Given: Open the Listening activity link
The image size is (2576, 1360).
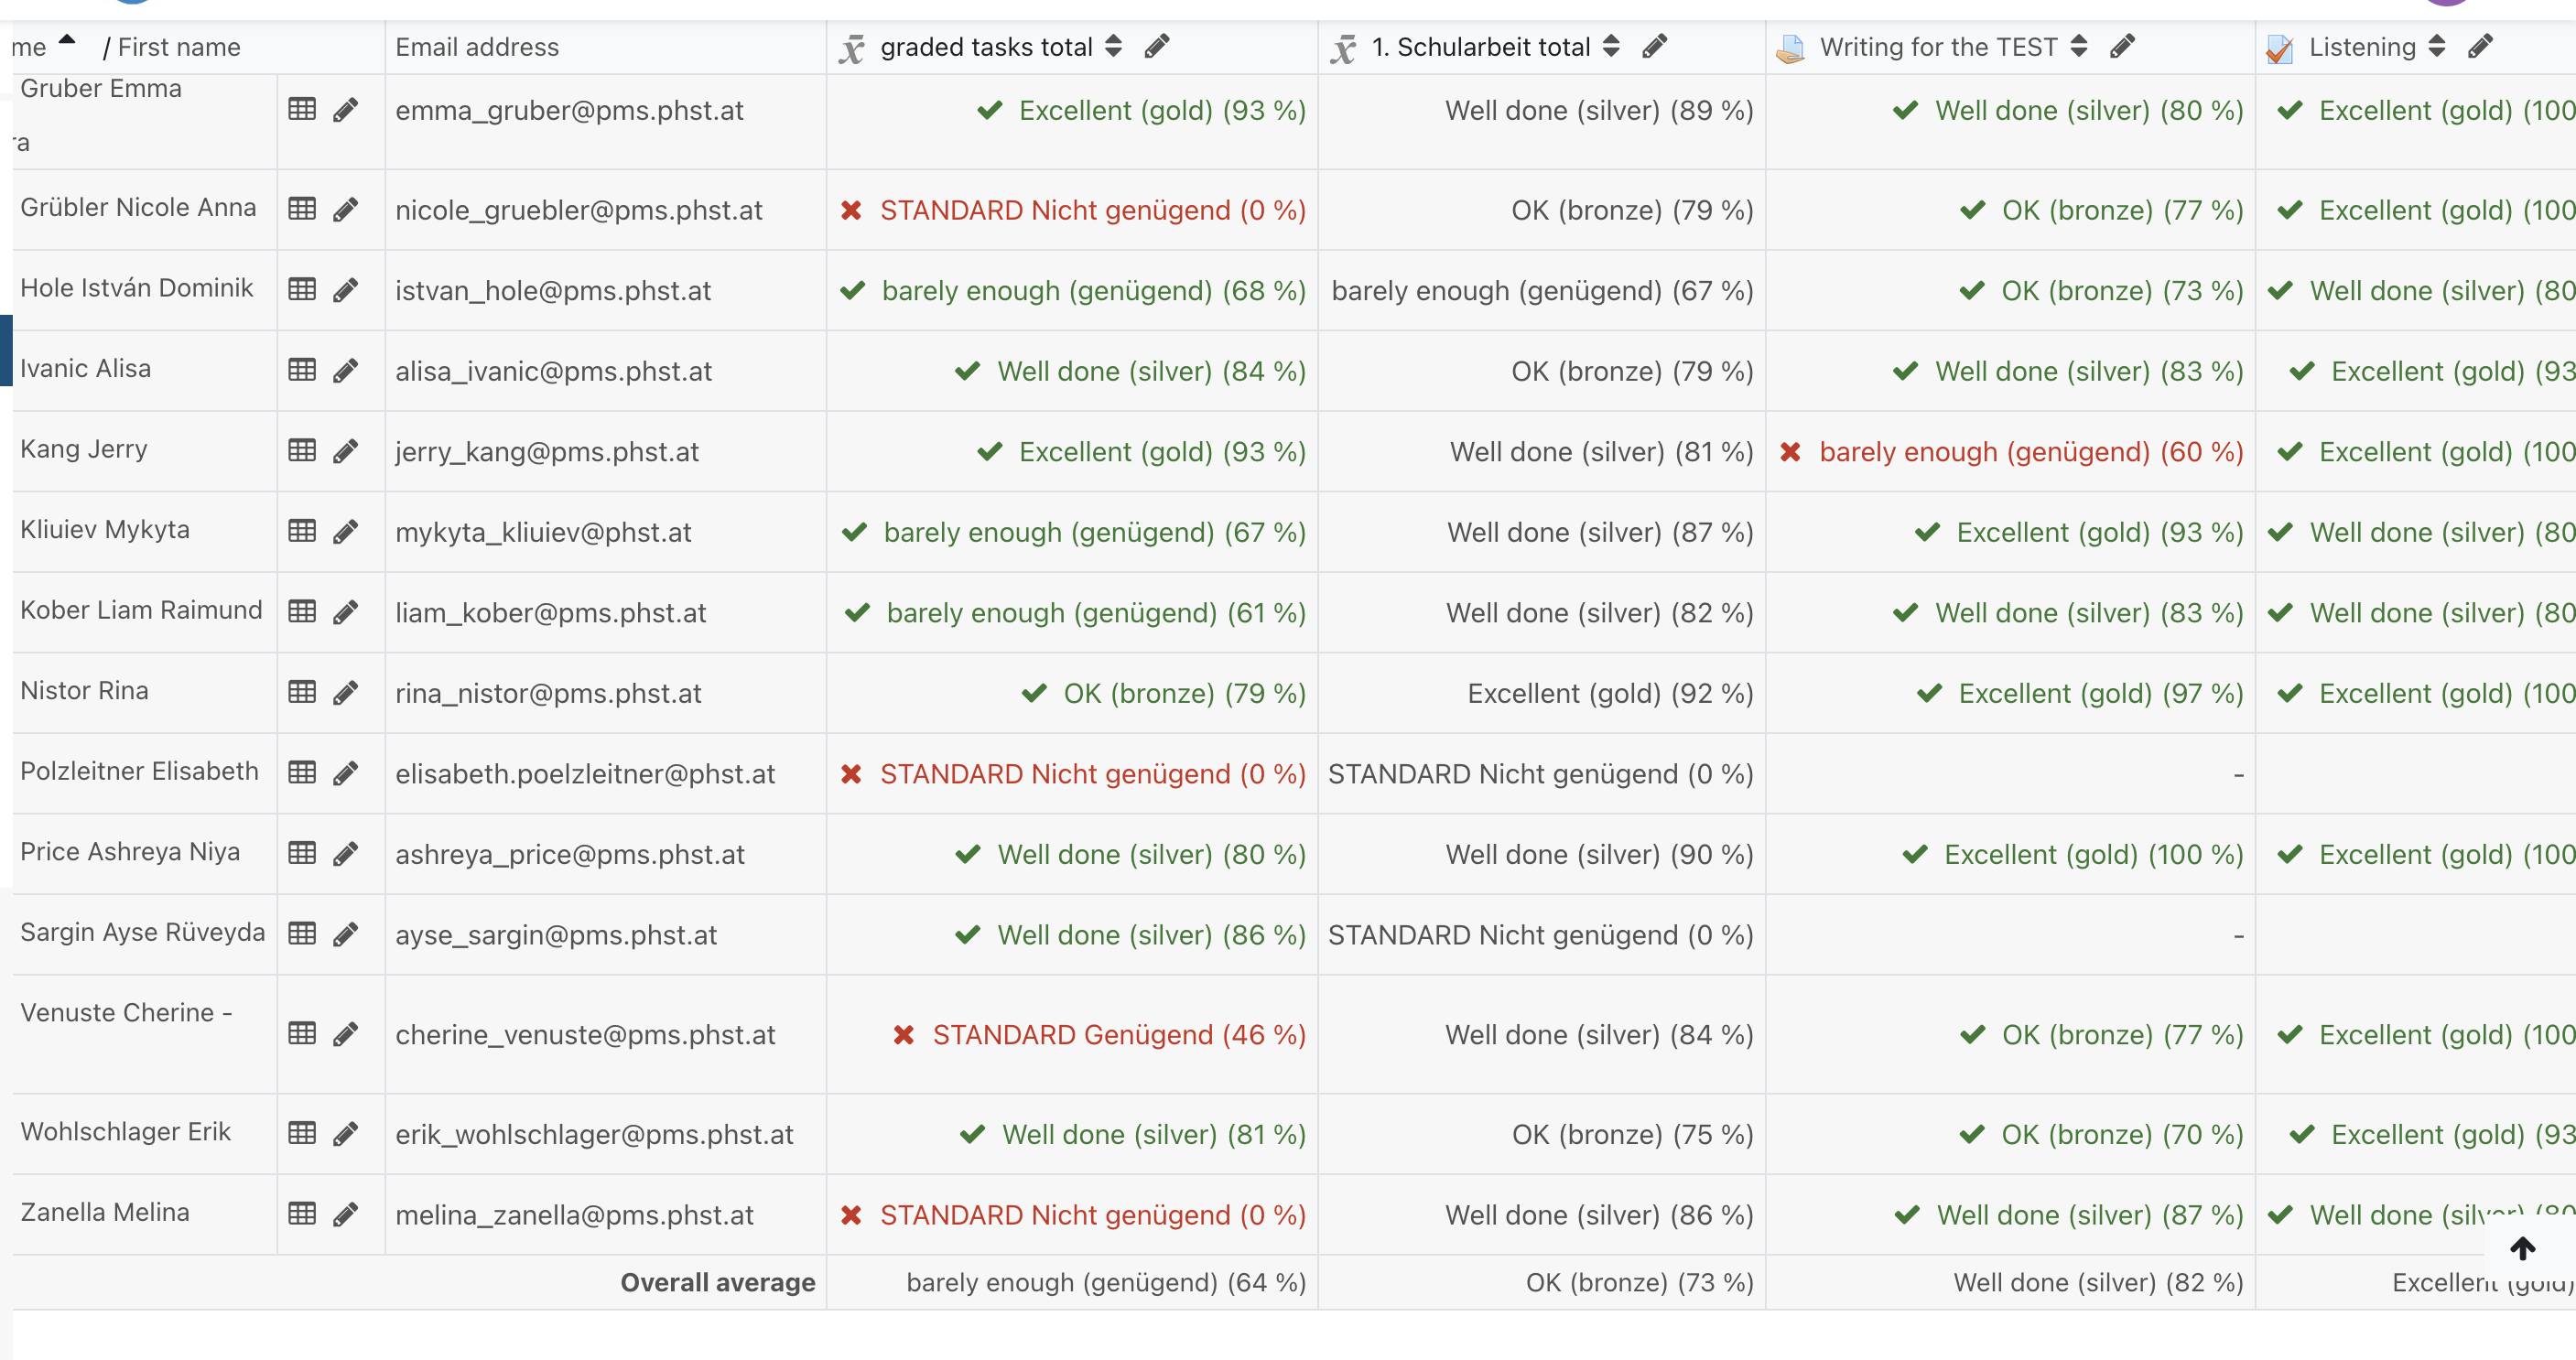Looking at the screenshot, I should (2361, 47).
